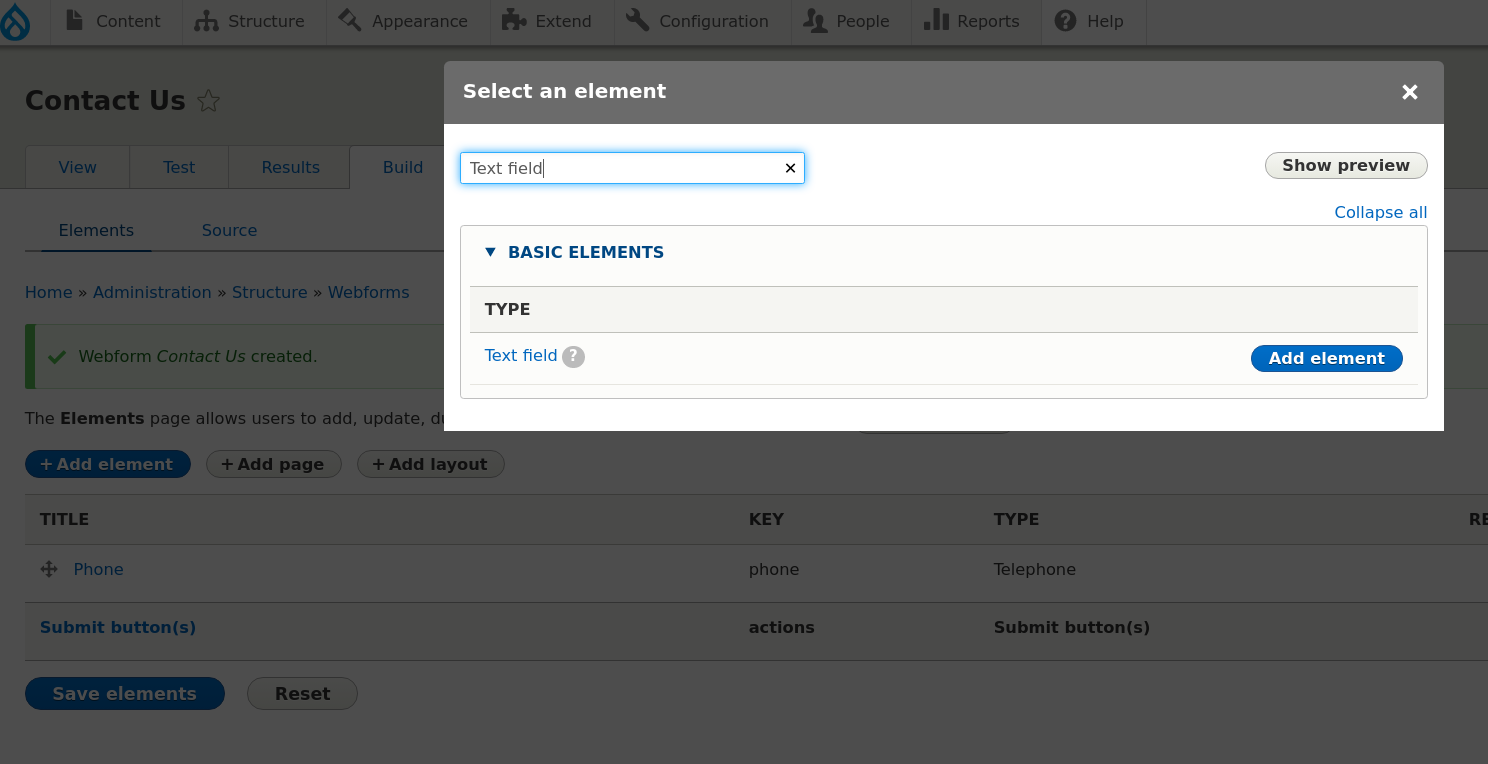
Task: Click the Drupal logo home icon
Action: [15, 21]
